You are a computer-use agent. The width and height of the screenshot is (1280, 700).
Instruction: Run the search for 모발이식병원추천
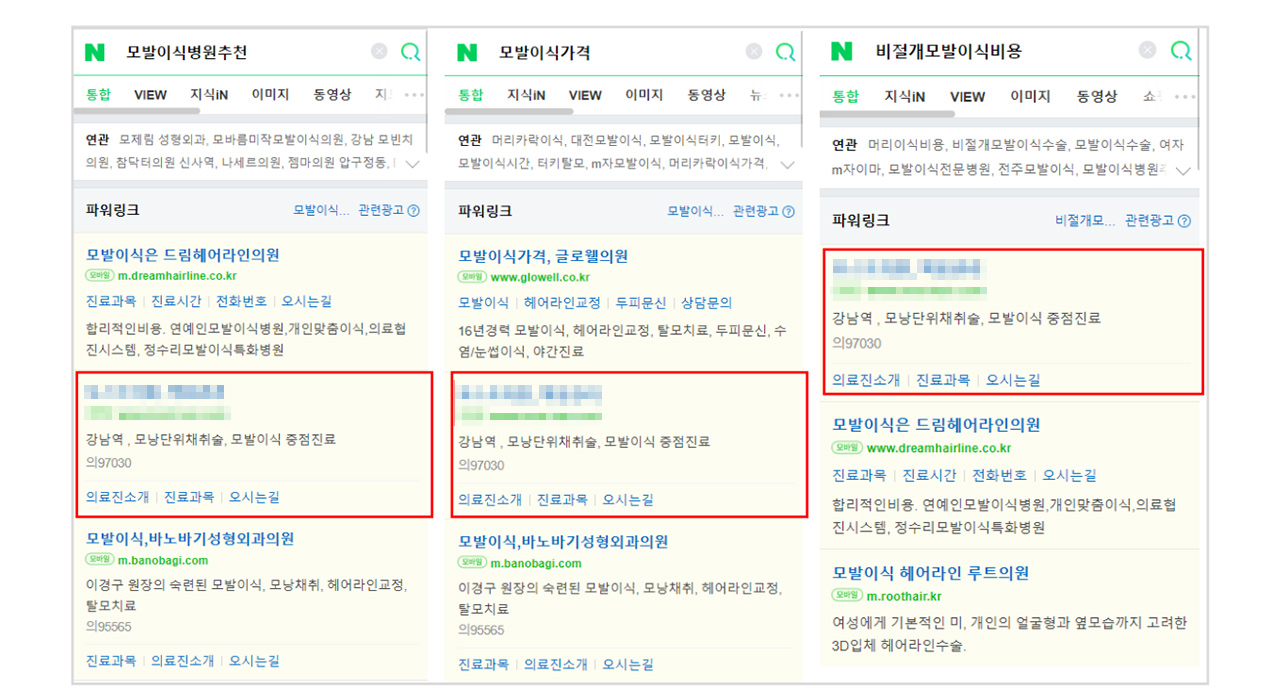coord(410,53)
